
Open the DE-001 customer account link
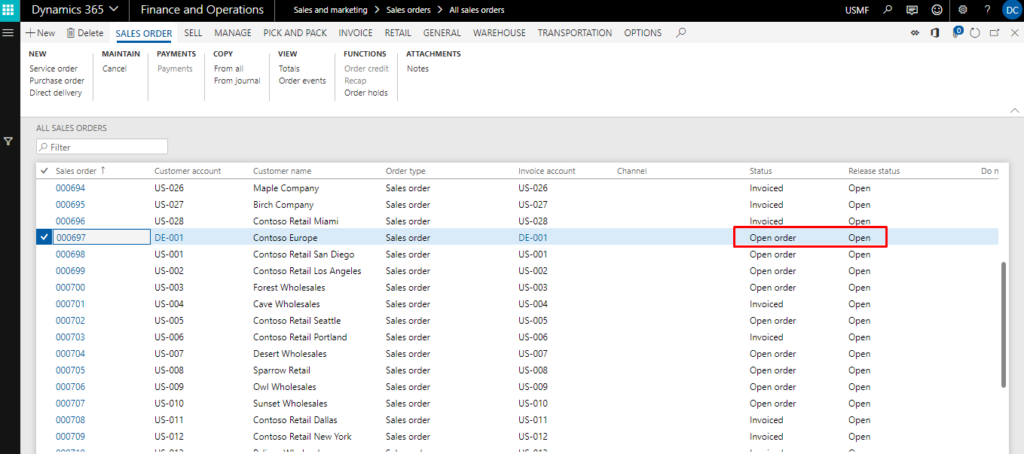[x=169, y=238]
